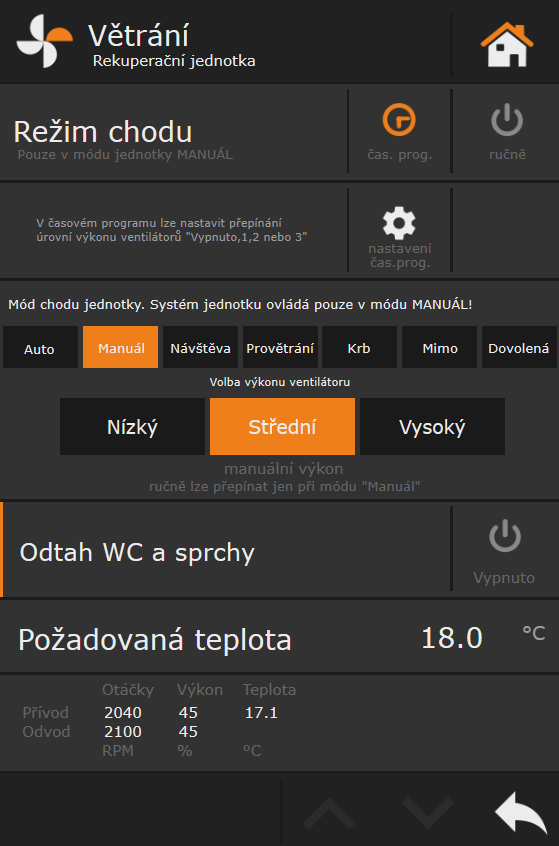Select the Mimo mode
This screenshot has width=559, height=846.
(x=439, y=347)
